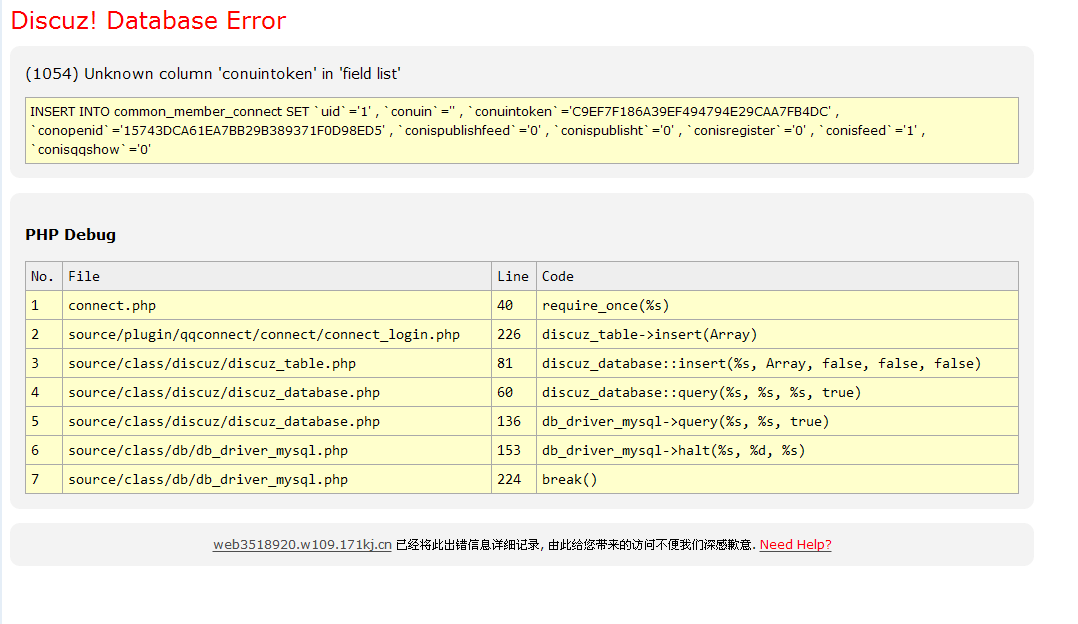Screen dimensions: 1078x624
Task: Select the discuz_table->insert(Array) code cell
Action: click(649, 334)
